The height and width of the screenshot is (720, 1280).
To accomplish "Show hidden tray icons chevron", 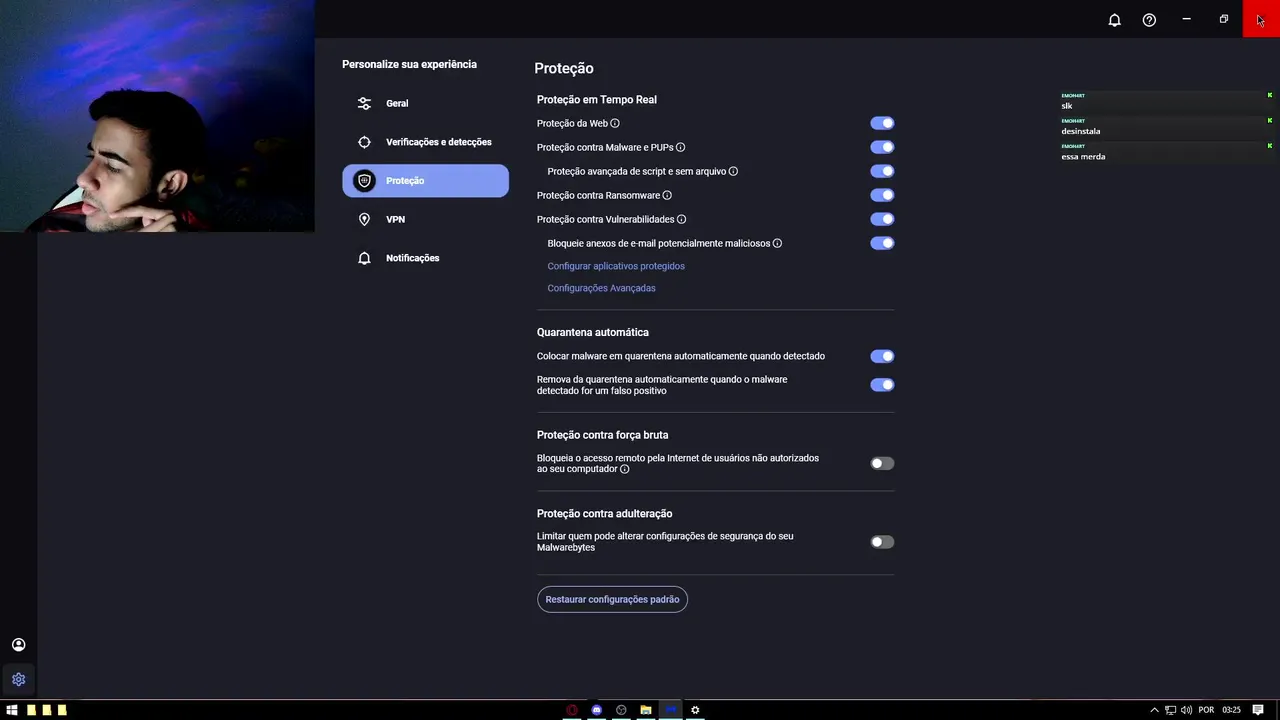I will [x=1154, y=710].
